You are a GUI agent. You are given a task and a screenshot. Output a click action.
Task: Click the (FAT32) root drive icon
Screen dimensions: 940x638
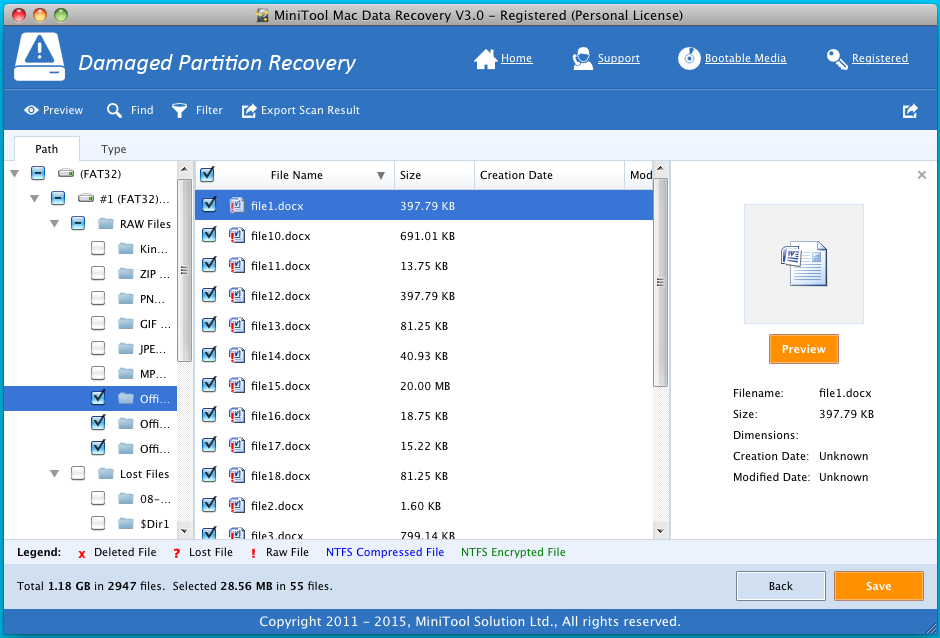tap(66, 174)
